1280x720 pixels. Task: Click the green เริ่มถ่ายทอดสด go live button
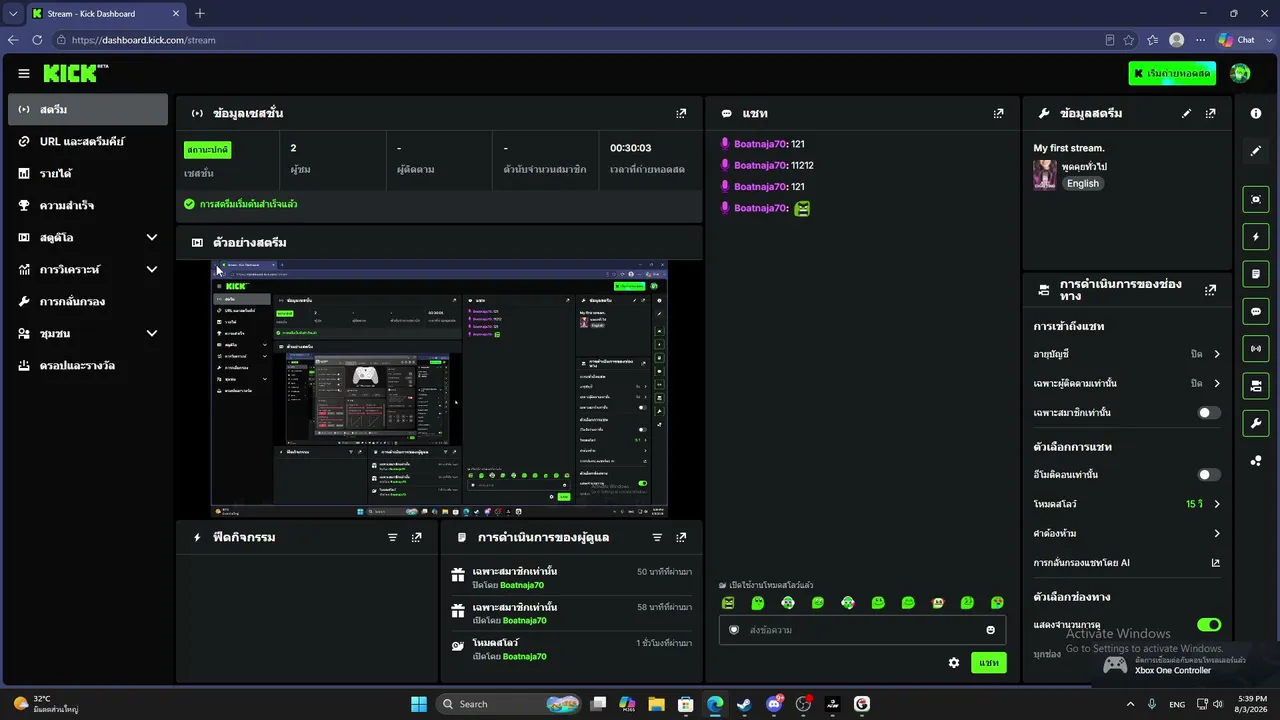pos(1172,73)
